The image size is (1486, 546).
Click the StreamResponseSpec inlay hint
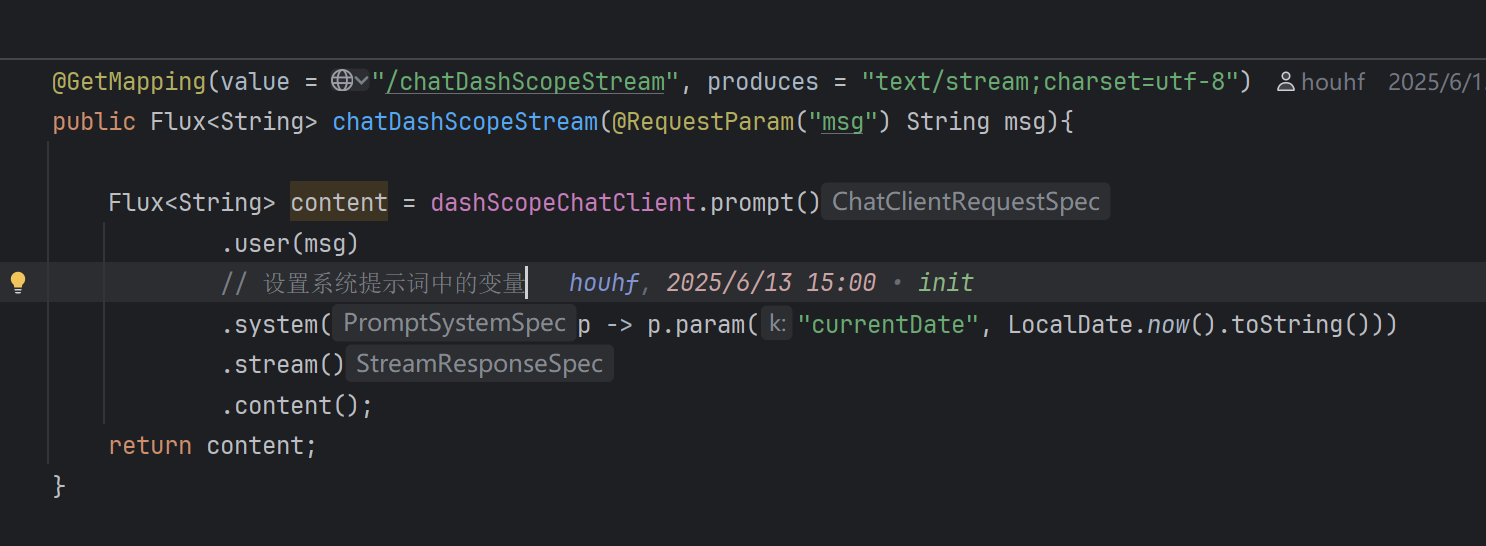[479, 364]
